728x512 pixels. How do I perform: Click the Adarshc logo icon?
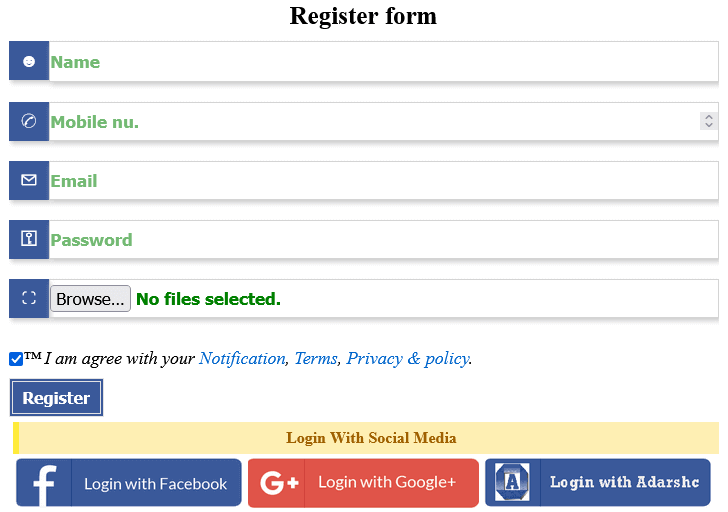coord(513,482)
